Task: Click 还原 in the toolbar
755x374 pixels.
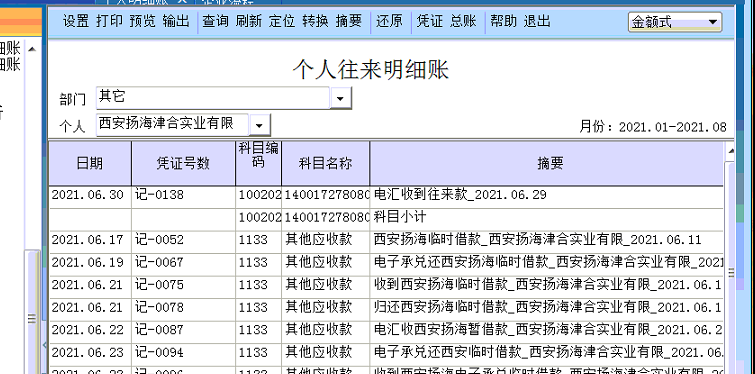Action: 389,21
